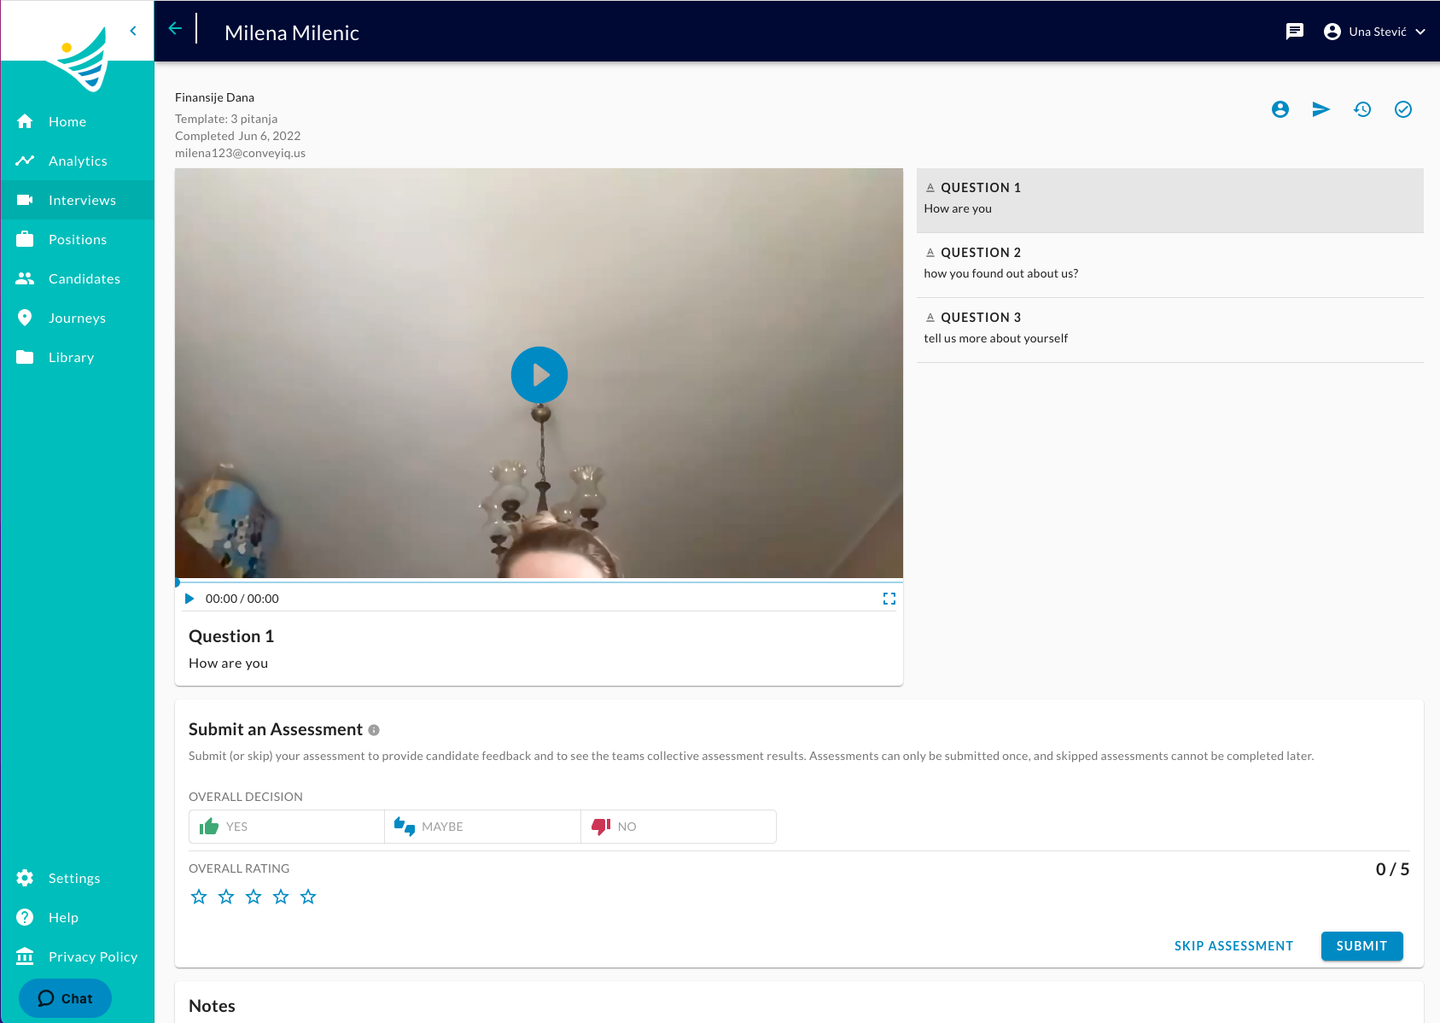Open Analytics in the sidebar
This screenshot has width=1440, height=1023.
click(77, 161)
